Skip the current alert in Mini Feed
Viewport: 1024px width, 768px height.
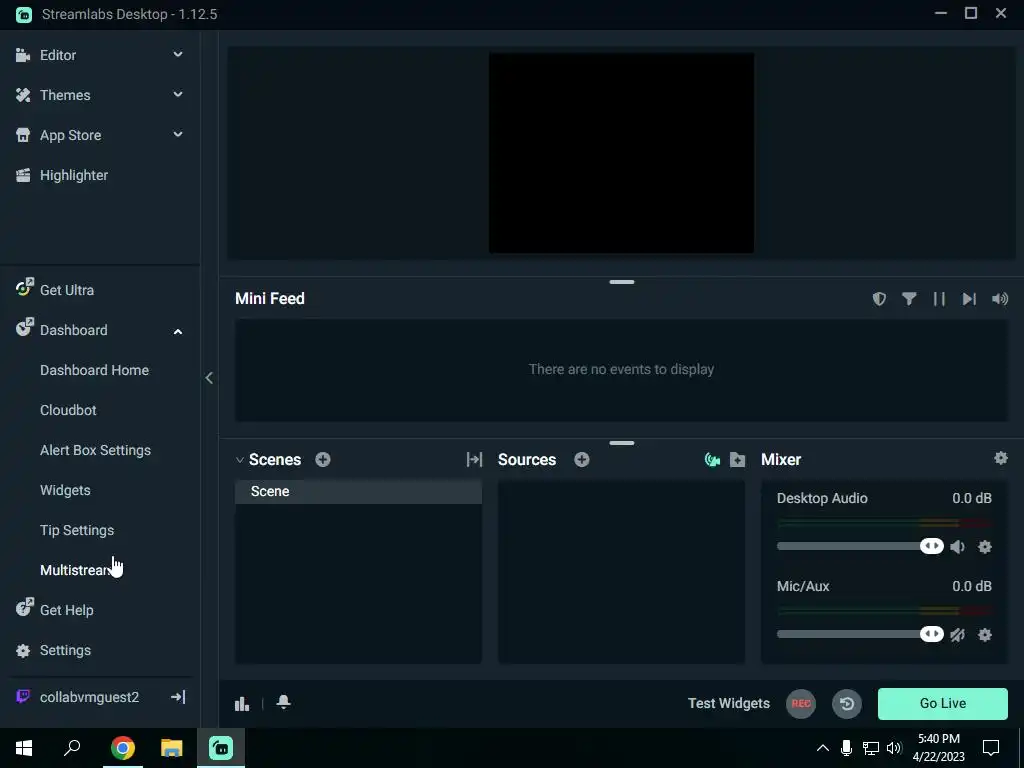pos(969,298)
